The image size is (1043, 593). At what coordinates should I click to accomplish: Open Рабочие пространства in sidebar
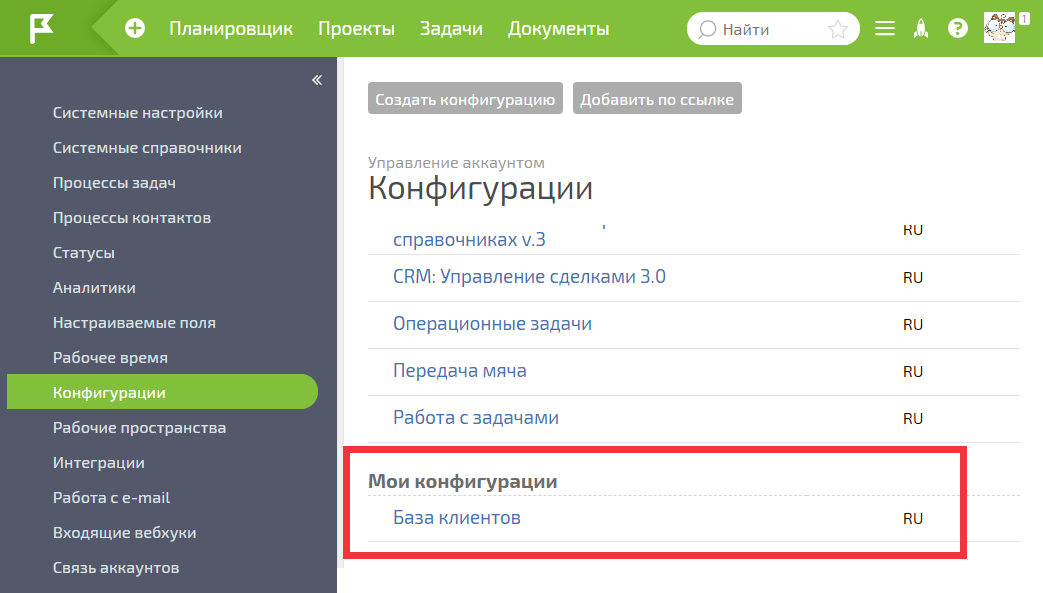140,428
